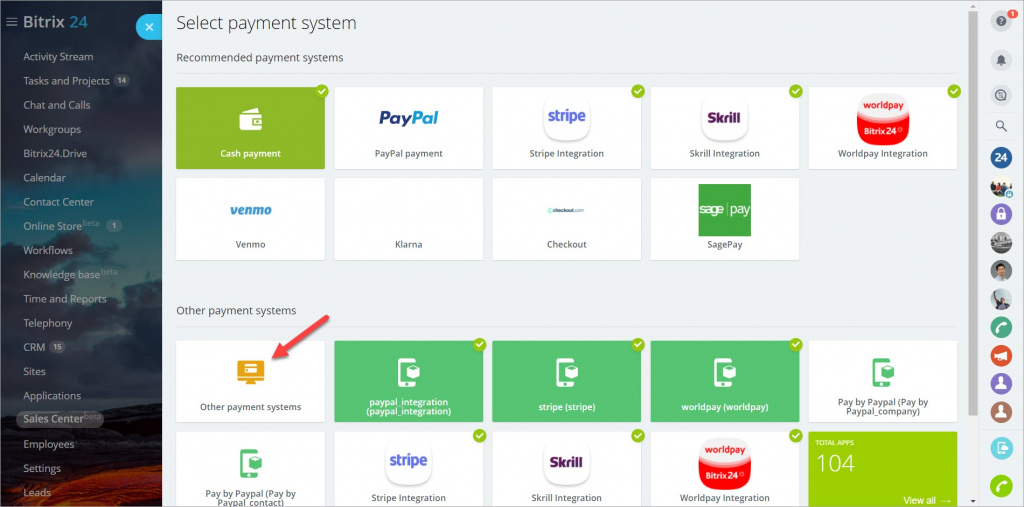Open the purple user avatar icon
1024x507 pixels.
tap(1001, 383)
